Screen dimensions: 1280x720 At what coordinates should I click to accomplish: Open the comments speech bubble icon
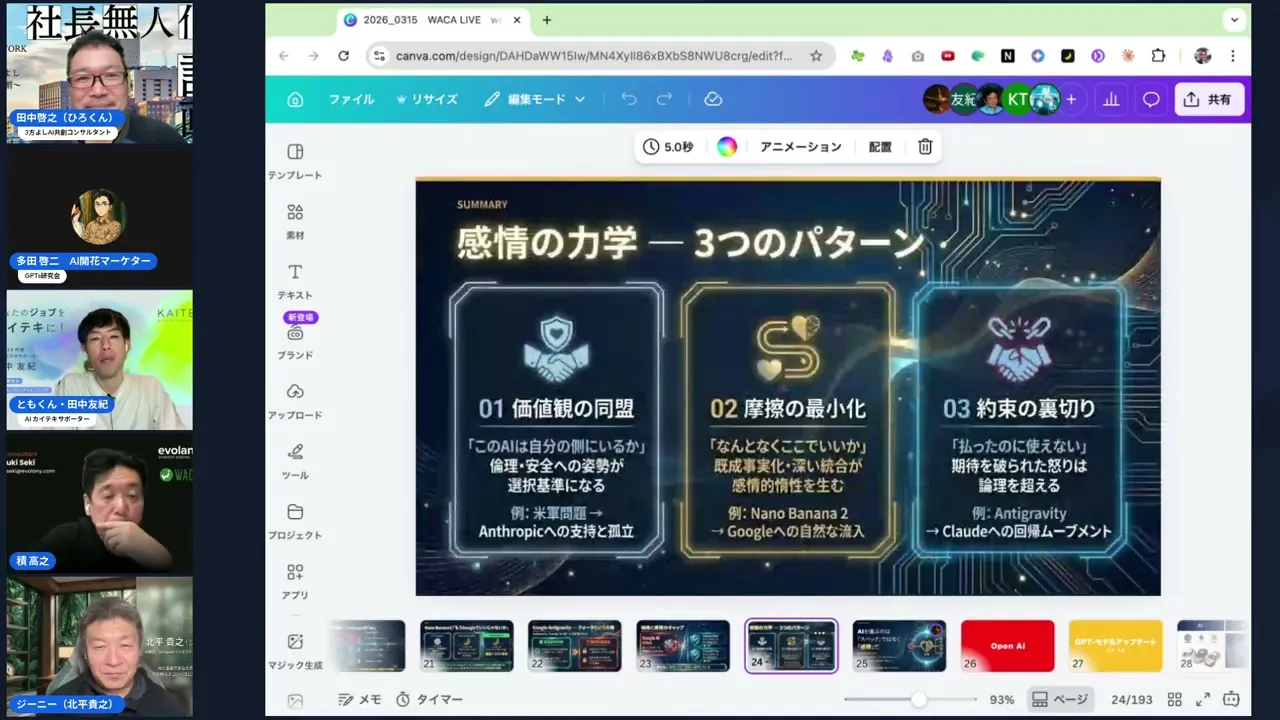(x=1151, y=99)
